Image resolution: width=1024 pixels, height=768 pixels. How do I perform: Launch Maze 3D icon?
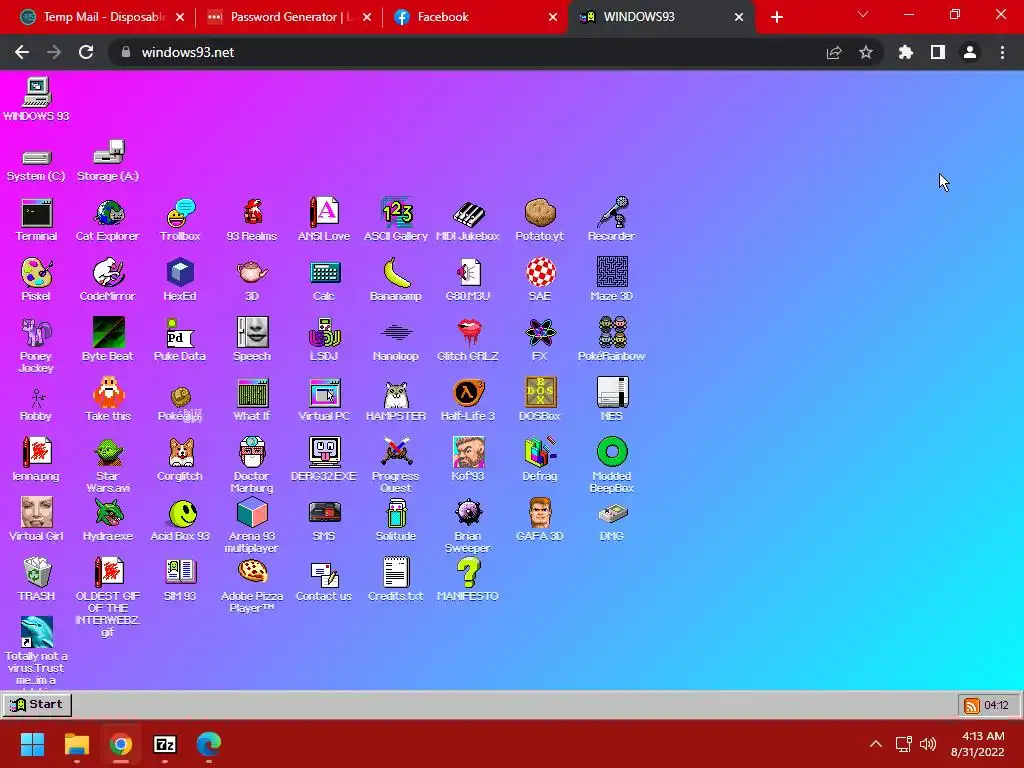[612, 280]
